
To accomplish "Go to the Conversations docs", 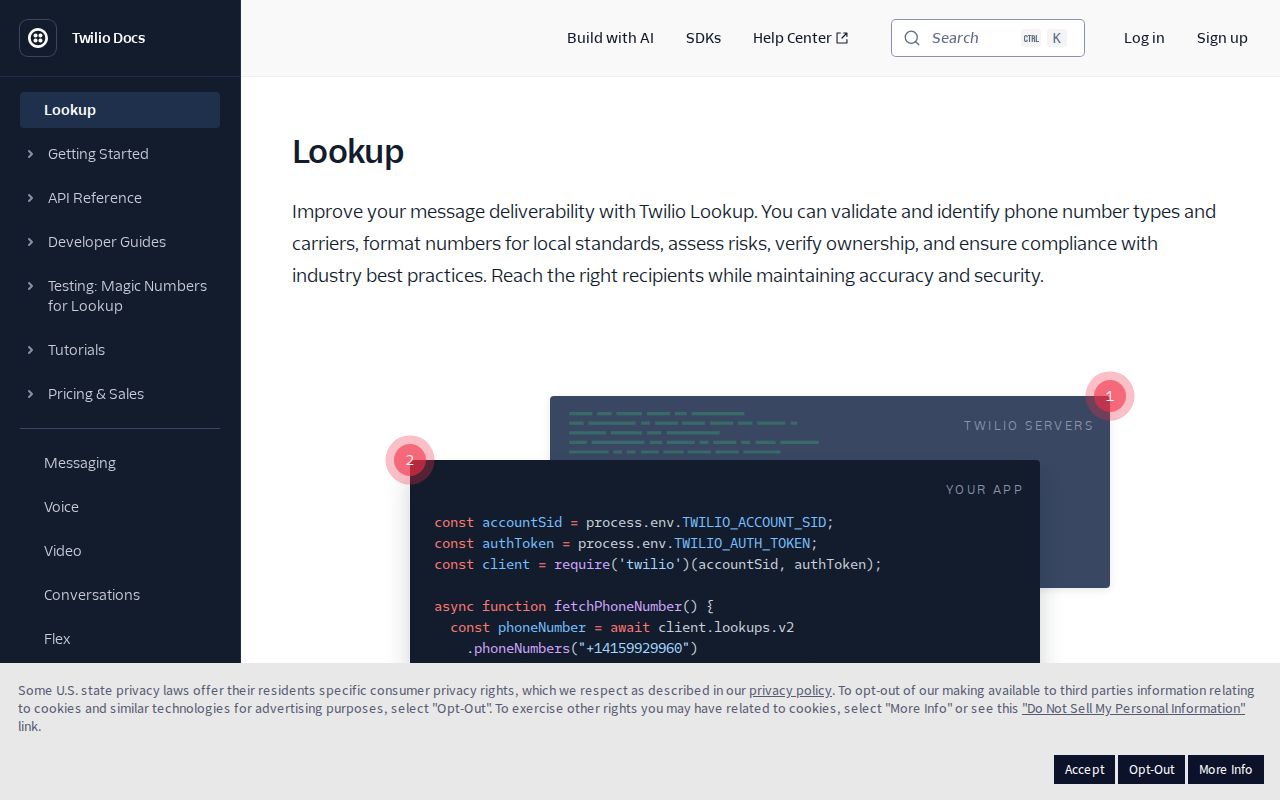I will pos(92,595).
